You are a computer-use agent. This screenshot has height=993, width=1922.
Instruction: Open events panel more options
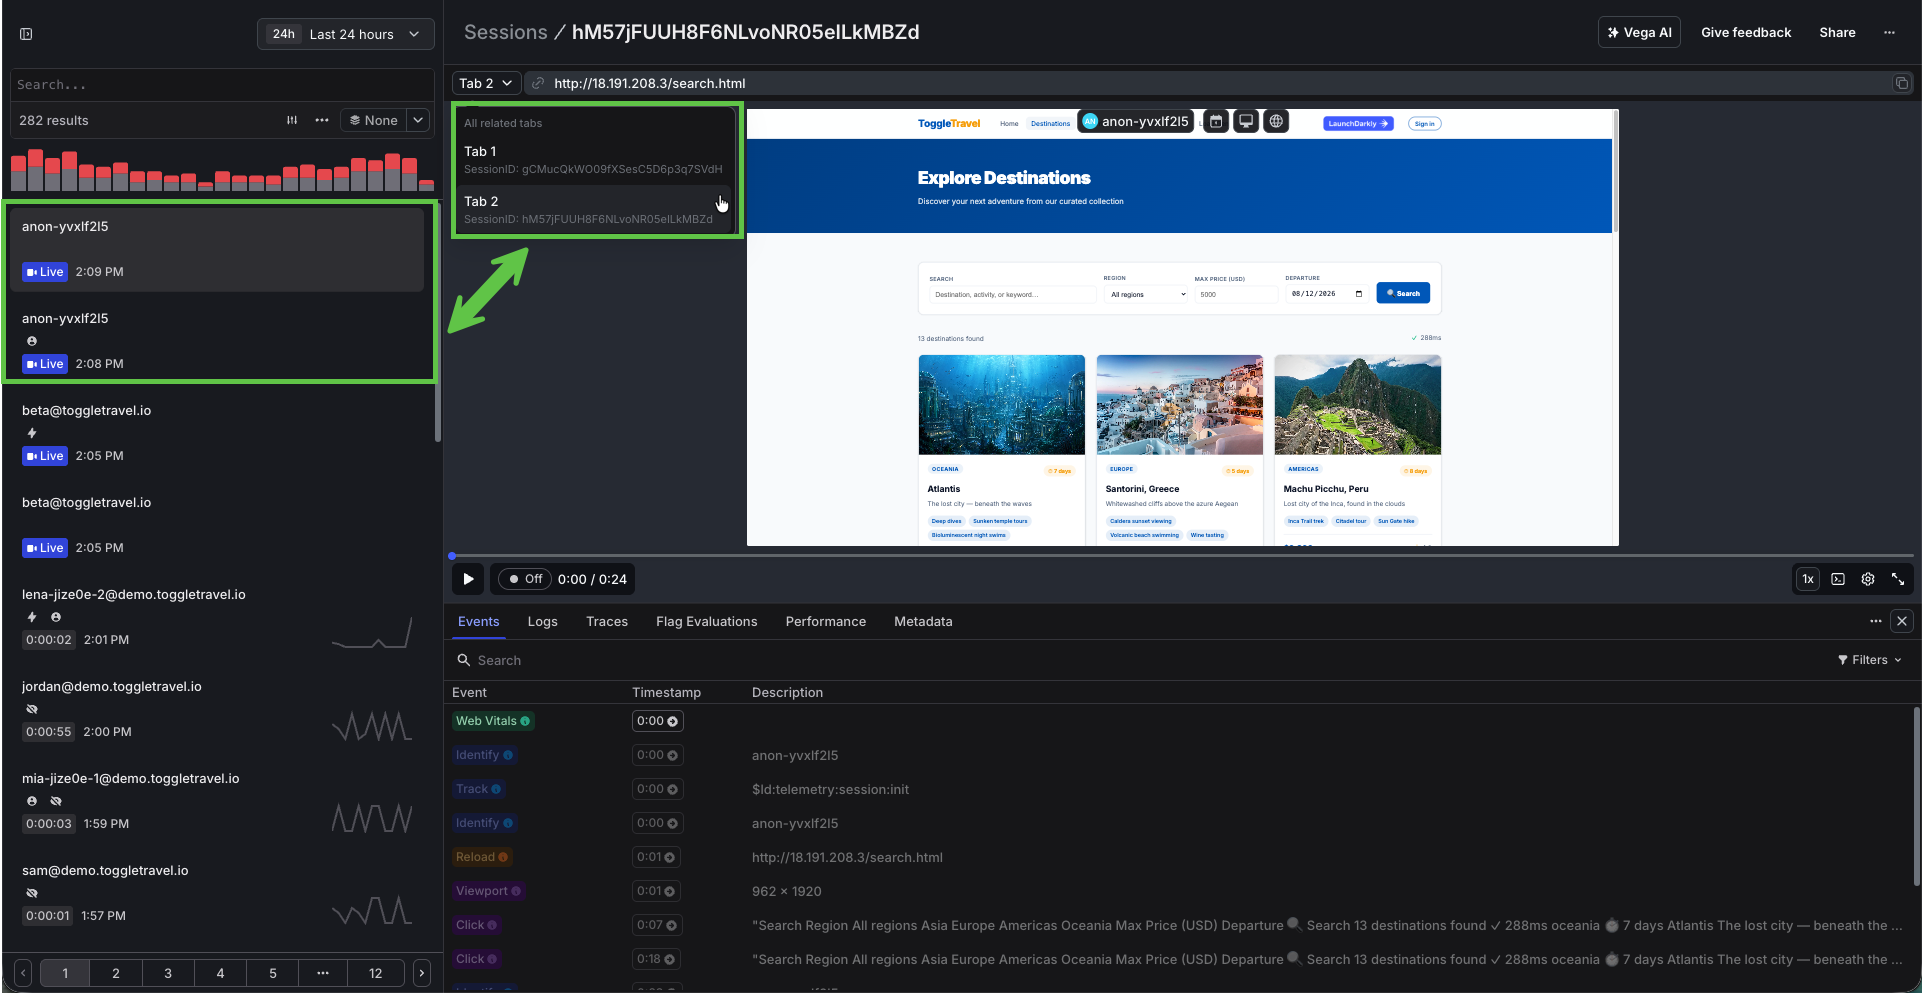1876,621
